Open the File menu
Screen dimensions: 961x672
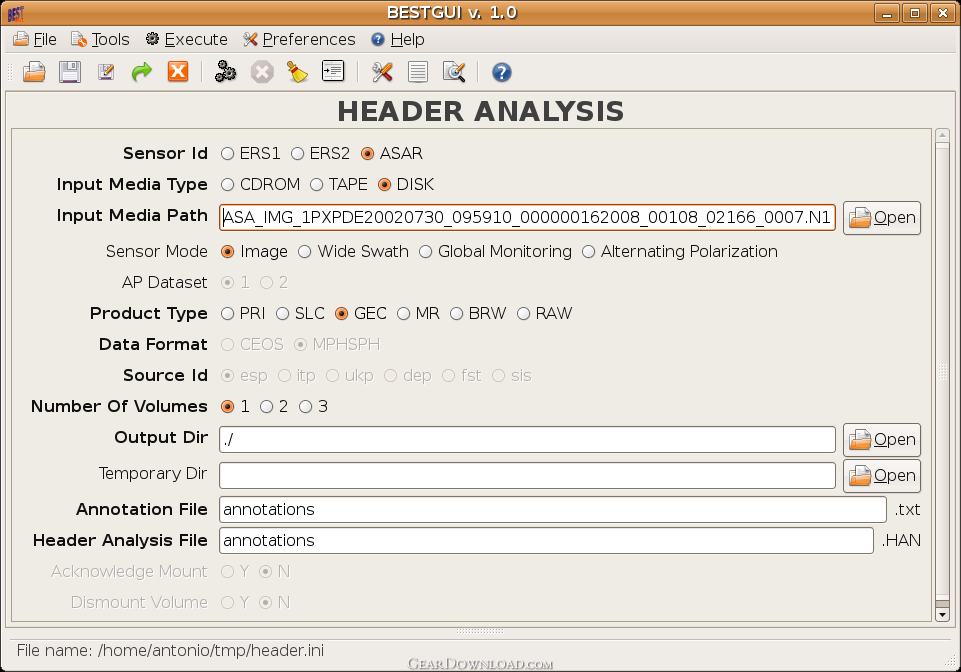click(x=35, y=39)
